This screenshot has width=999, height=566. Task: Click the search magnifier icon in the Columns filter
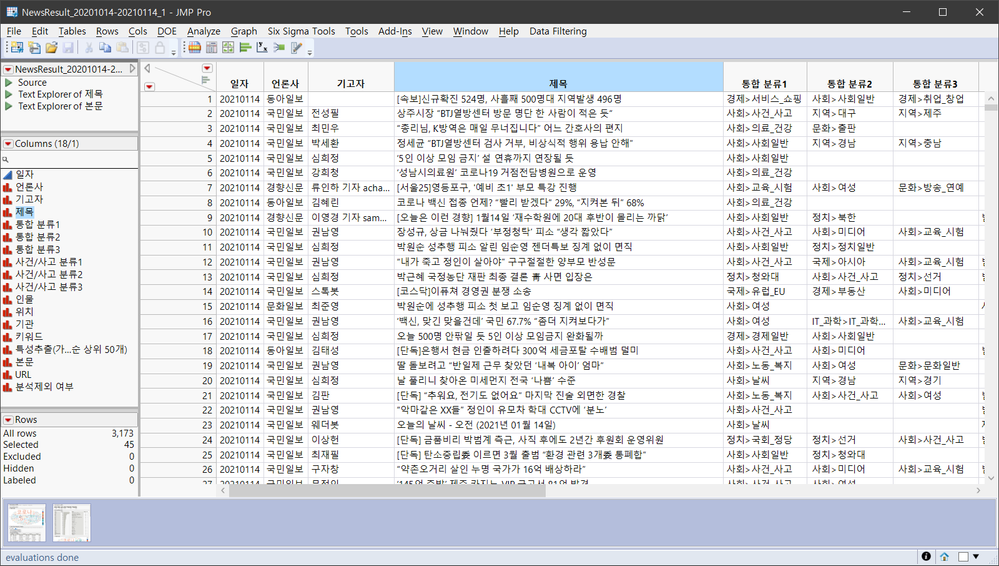6,160
